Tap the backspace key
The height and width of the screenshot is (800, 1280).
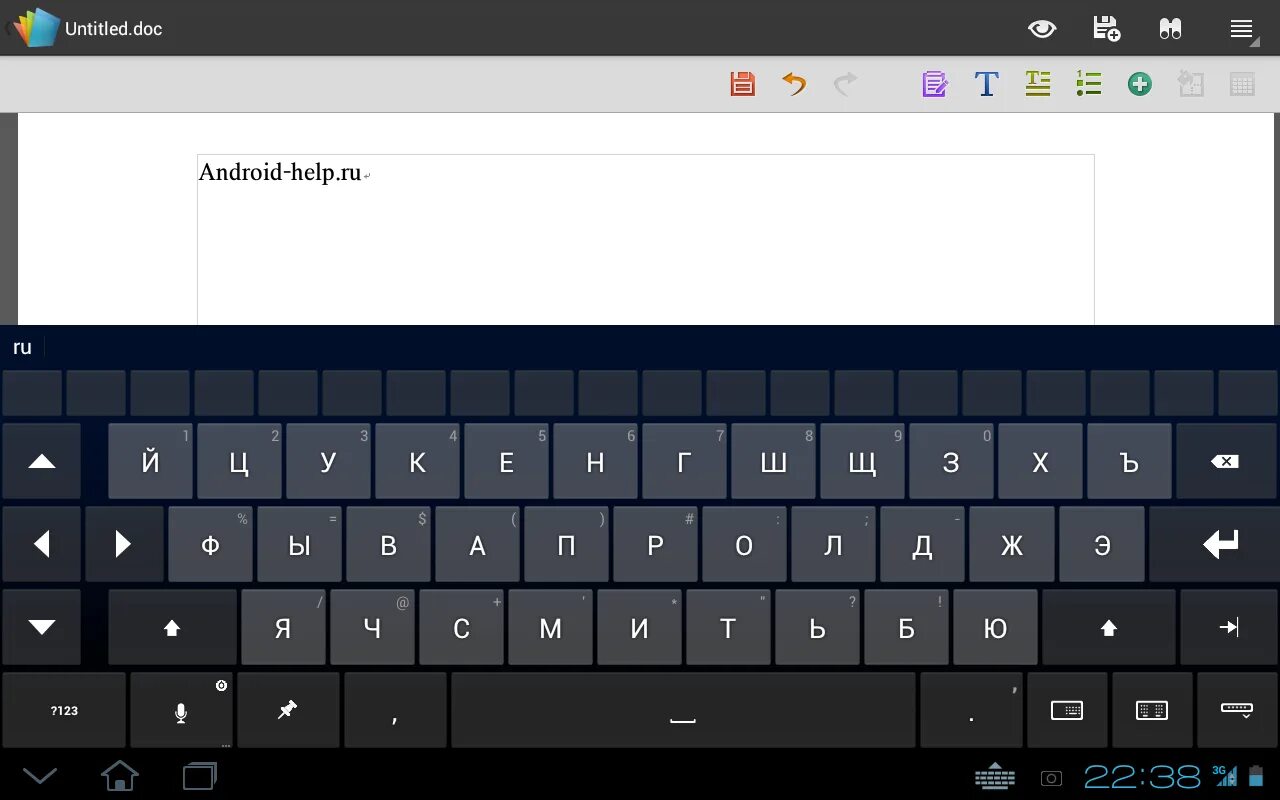(x=1226, y=461)
